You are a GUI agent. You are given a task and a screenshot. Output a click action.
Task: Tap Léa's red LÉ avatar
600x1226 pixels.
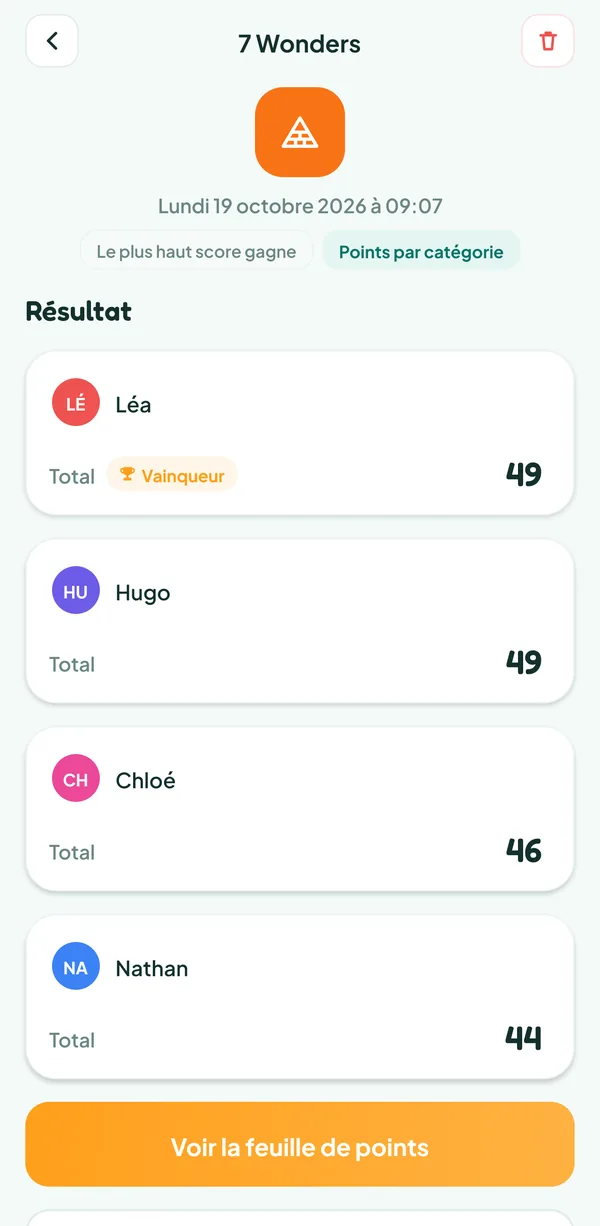click(76, 403)
